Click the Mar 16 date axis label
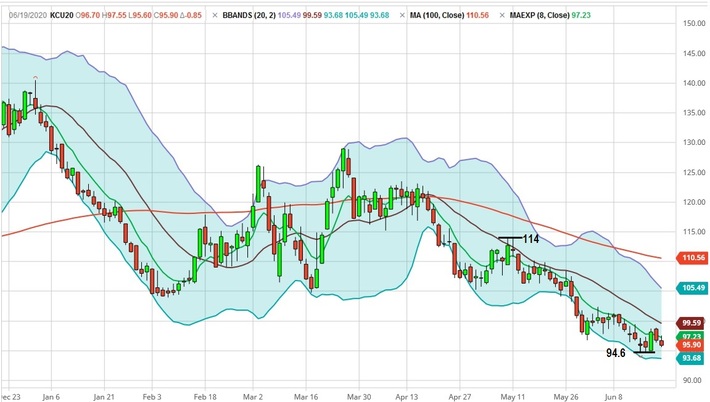The width and height of the screenshot is (710, 402). point(306,397)
